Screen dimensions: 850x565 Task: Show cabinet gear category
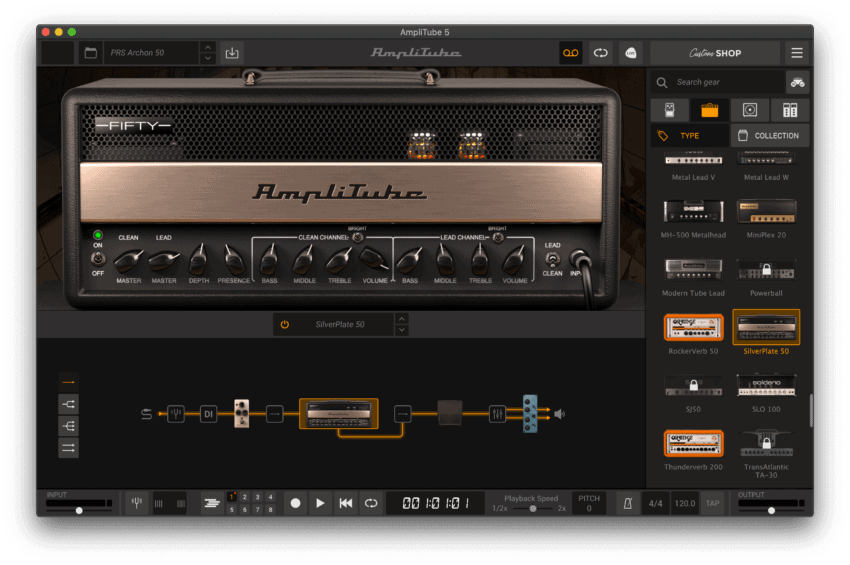[750, 111]
